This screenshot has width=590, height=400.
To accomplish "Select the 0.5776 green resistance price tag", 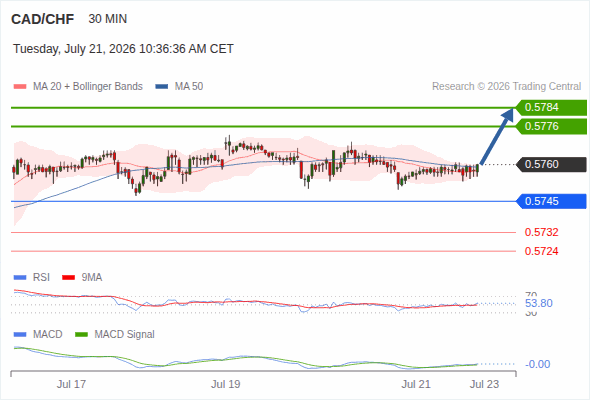I will (x=551, y=126).
